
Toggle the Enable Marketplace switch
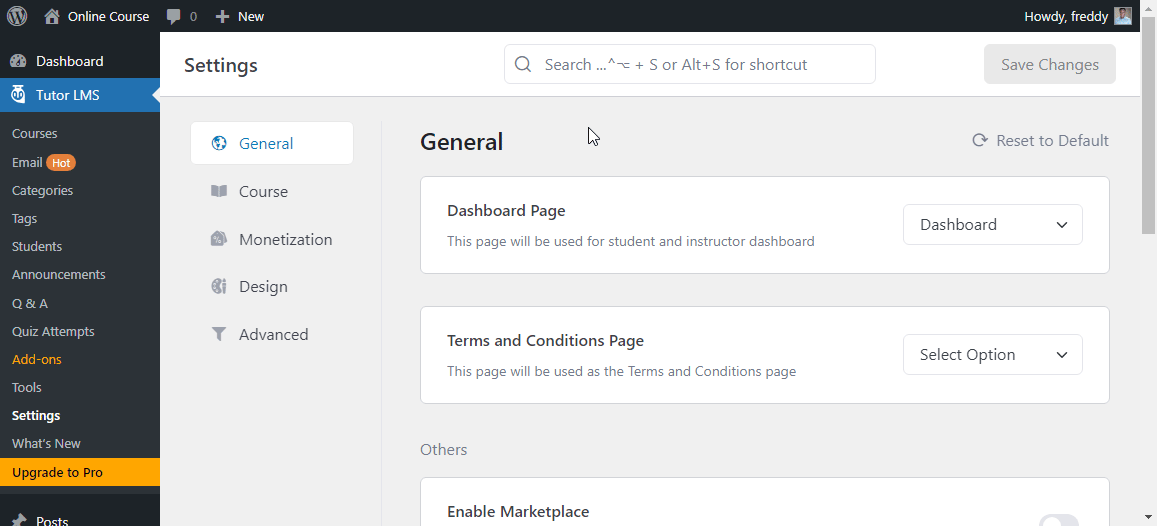[1059, 520]
